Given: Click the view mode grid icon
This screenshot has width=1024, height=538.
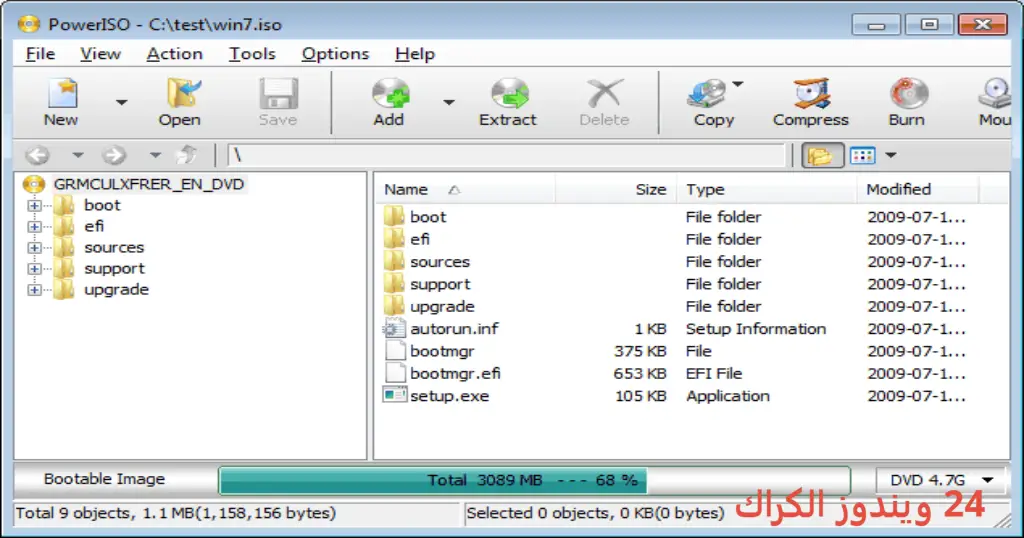Looking at the screenshot, I should (863, 155).
